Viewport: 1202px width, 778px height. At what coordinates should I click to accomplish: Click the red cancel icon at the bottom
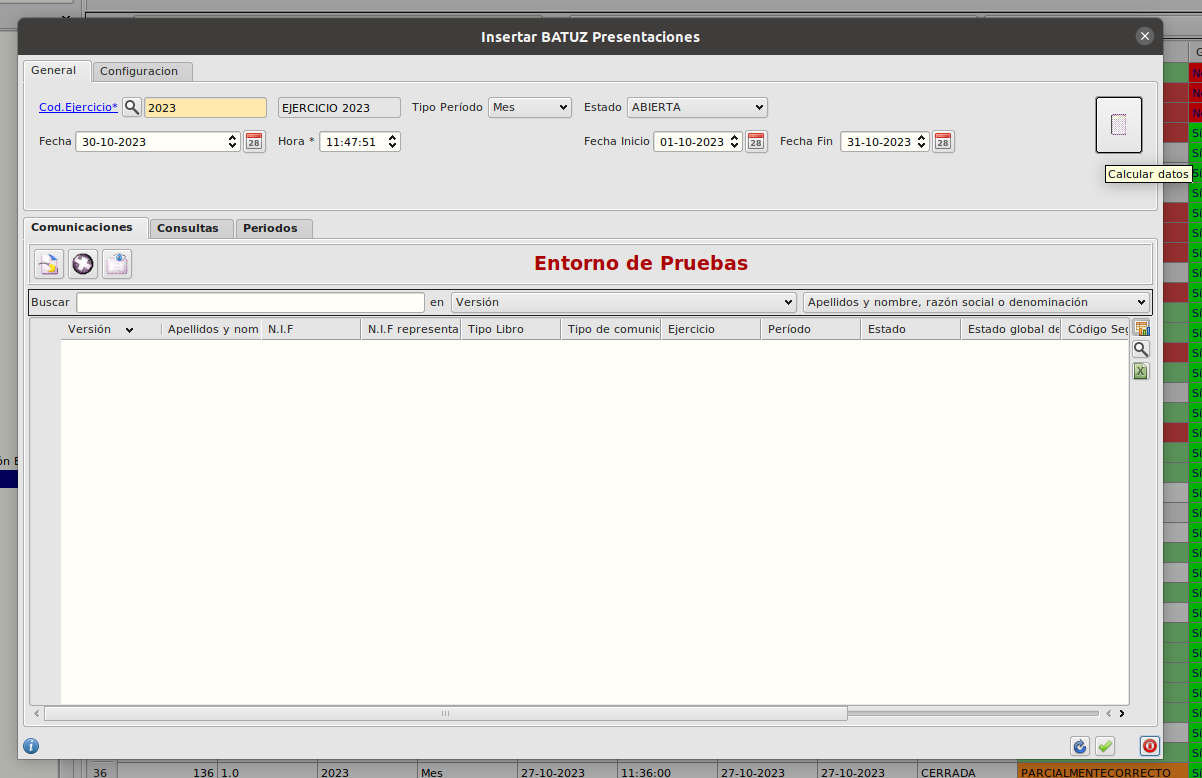(x=1150, y=746)
